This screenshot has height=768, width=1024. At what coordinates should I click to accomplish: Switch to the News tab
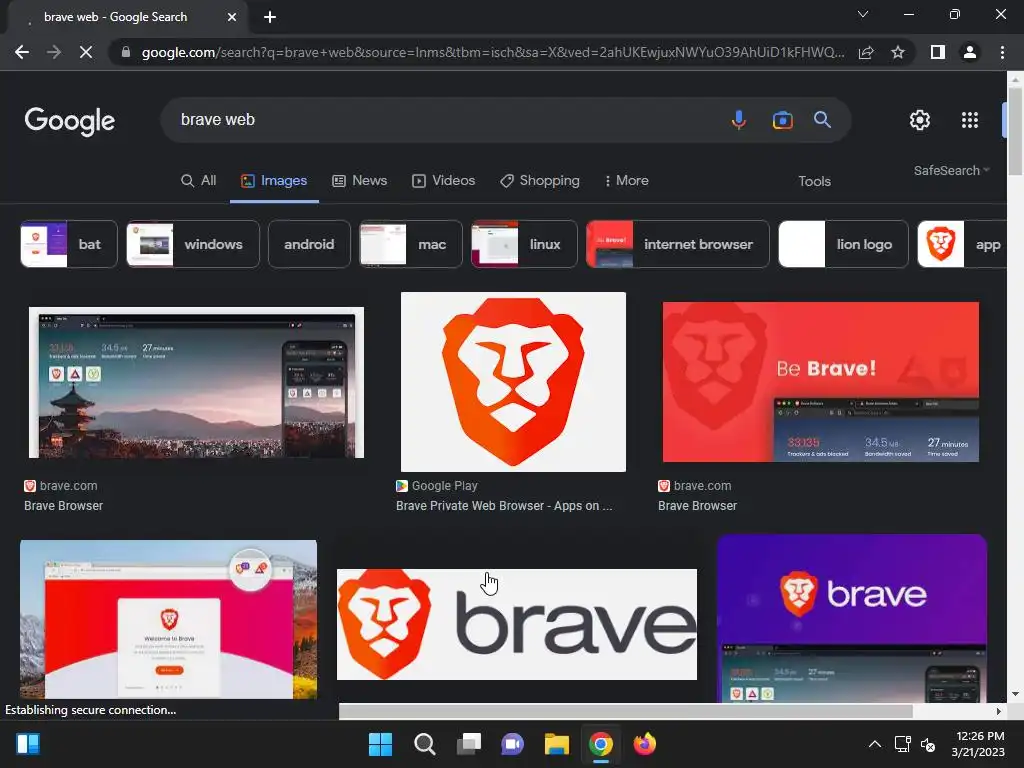pos(360,180)
